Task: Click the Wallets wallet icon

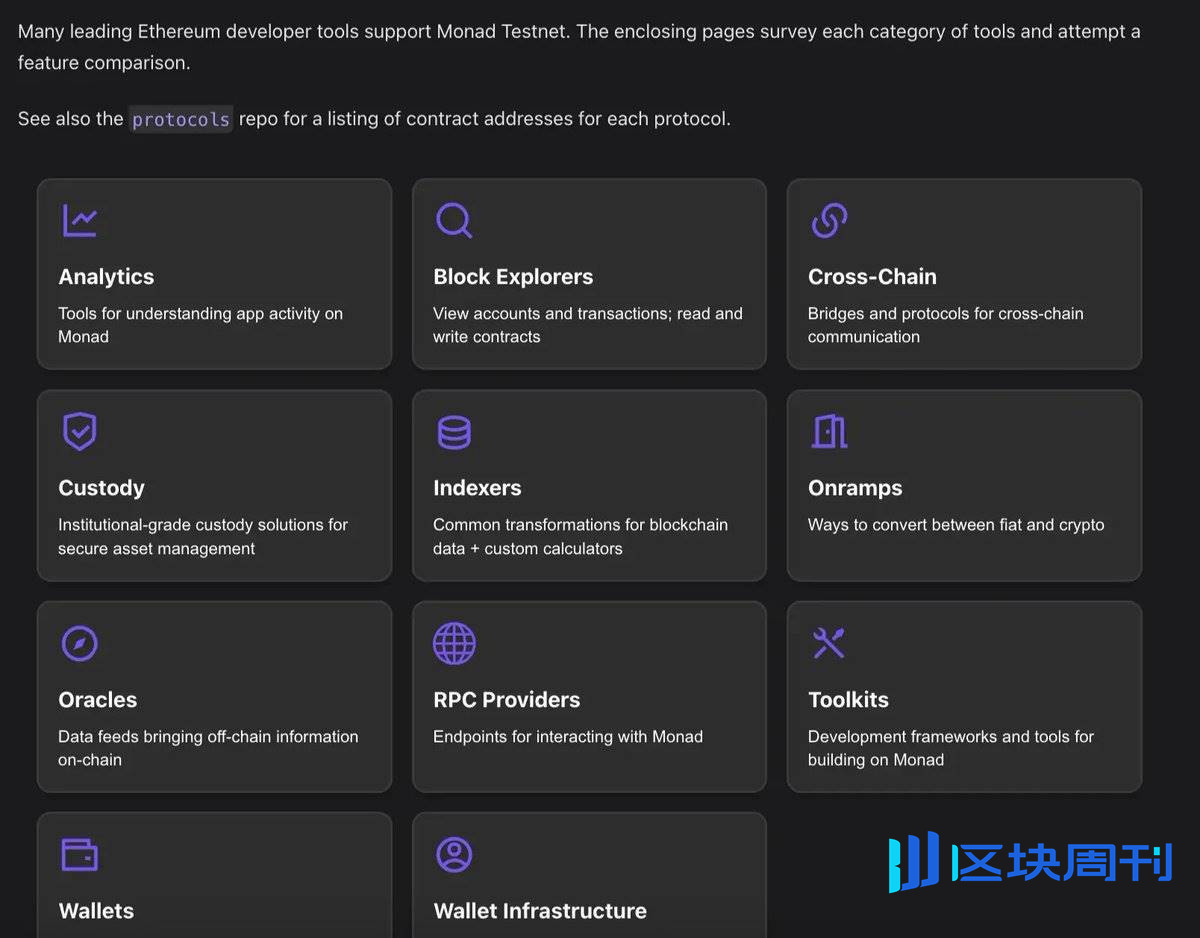Action: [80, 855]
